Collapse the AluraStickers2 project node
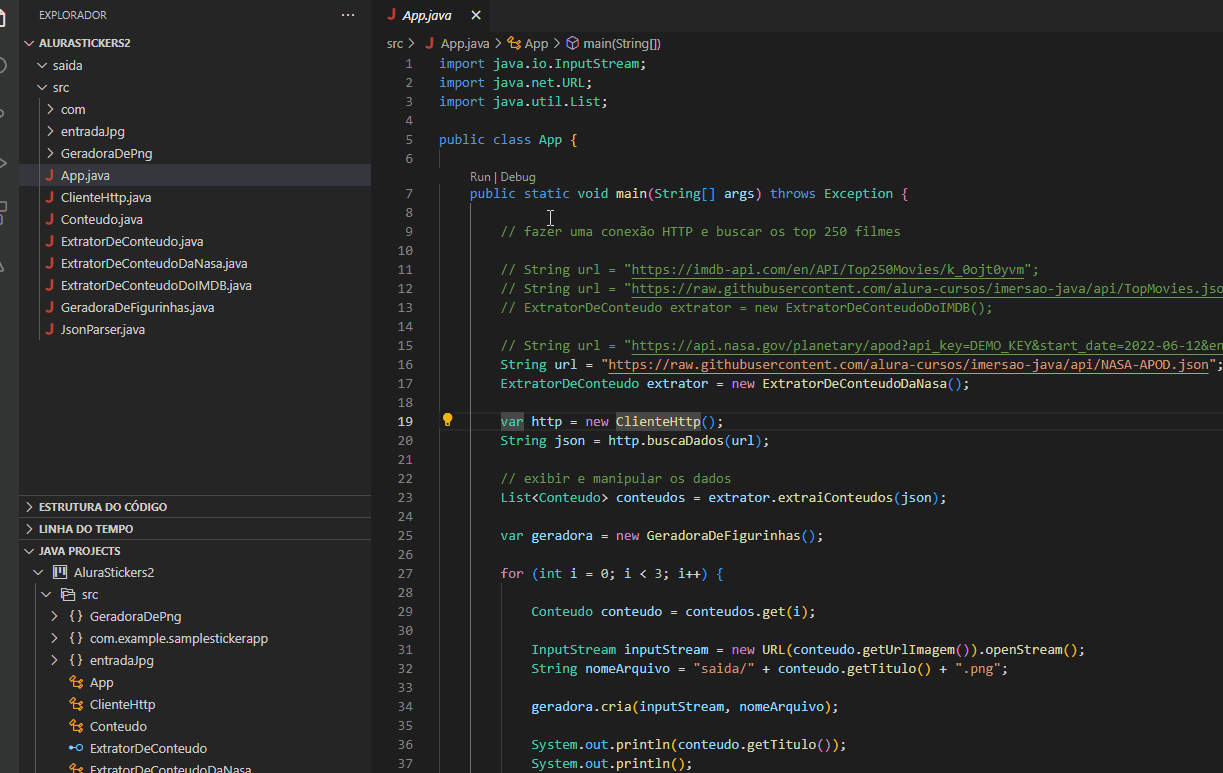This screenshot has height=773, width=1223. tap(38, 572)
